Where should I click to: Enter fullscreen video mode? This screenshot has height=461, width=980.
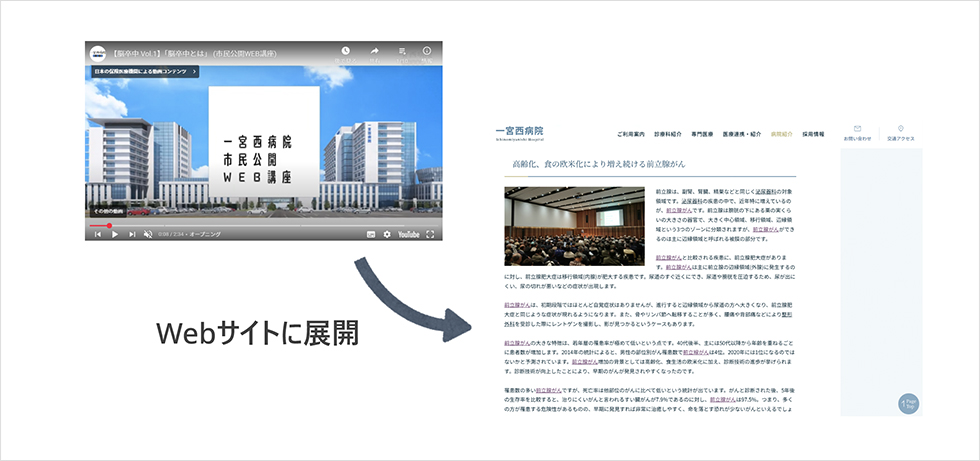pyautogui.click(x=432, y=234)
